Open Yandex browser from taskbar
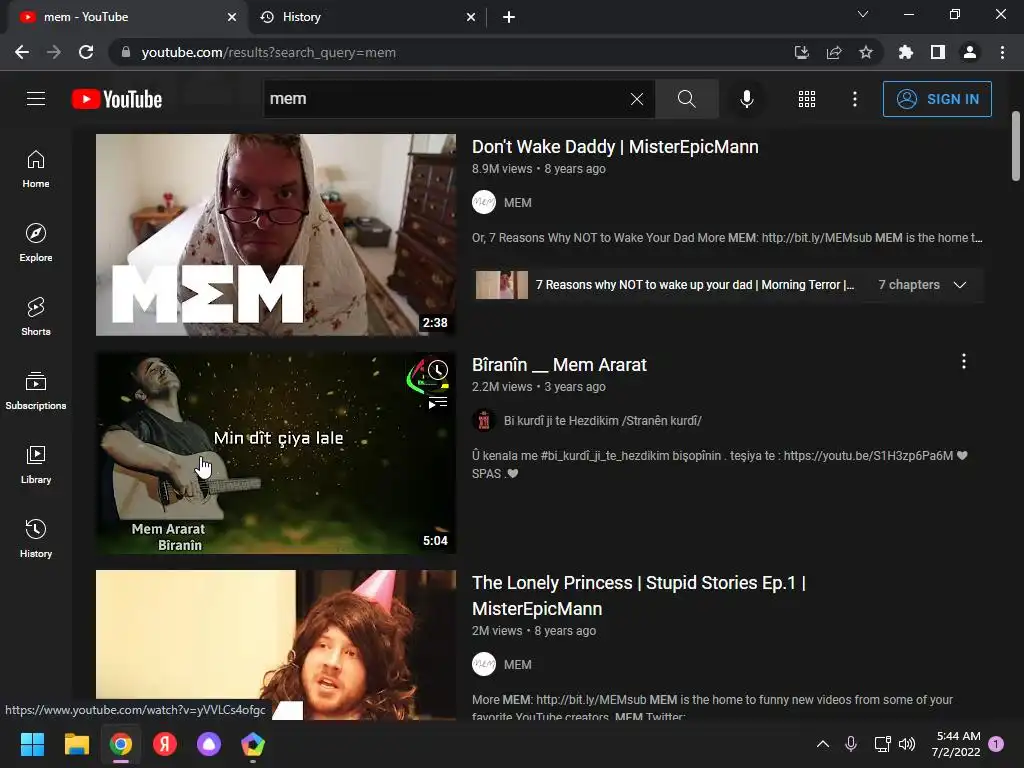The width and height of the screenshot is (1024, 768). pos(165,744)
